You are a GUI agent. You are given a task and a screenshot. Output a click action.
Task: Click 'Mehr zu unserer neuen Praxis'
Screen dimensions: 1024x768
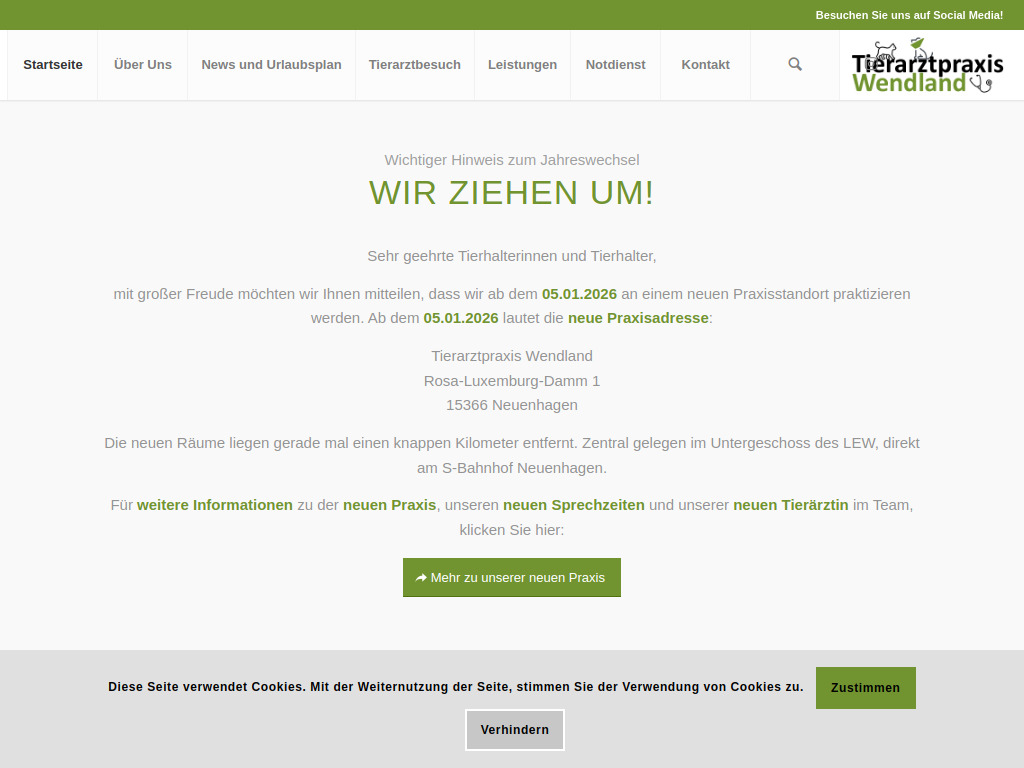[x=512, y=577]
